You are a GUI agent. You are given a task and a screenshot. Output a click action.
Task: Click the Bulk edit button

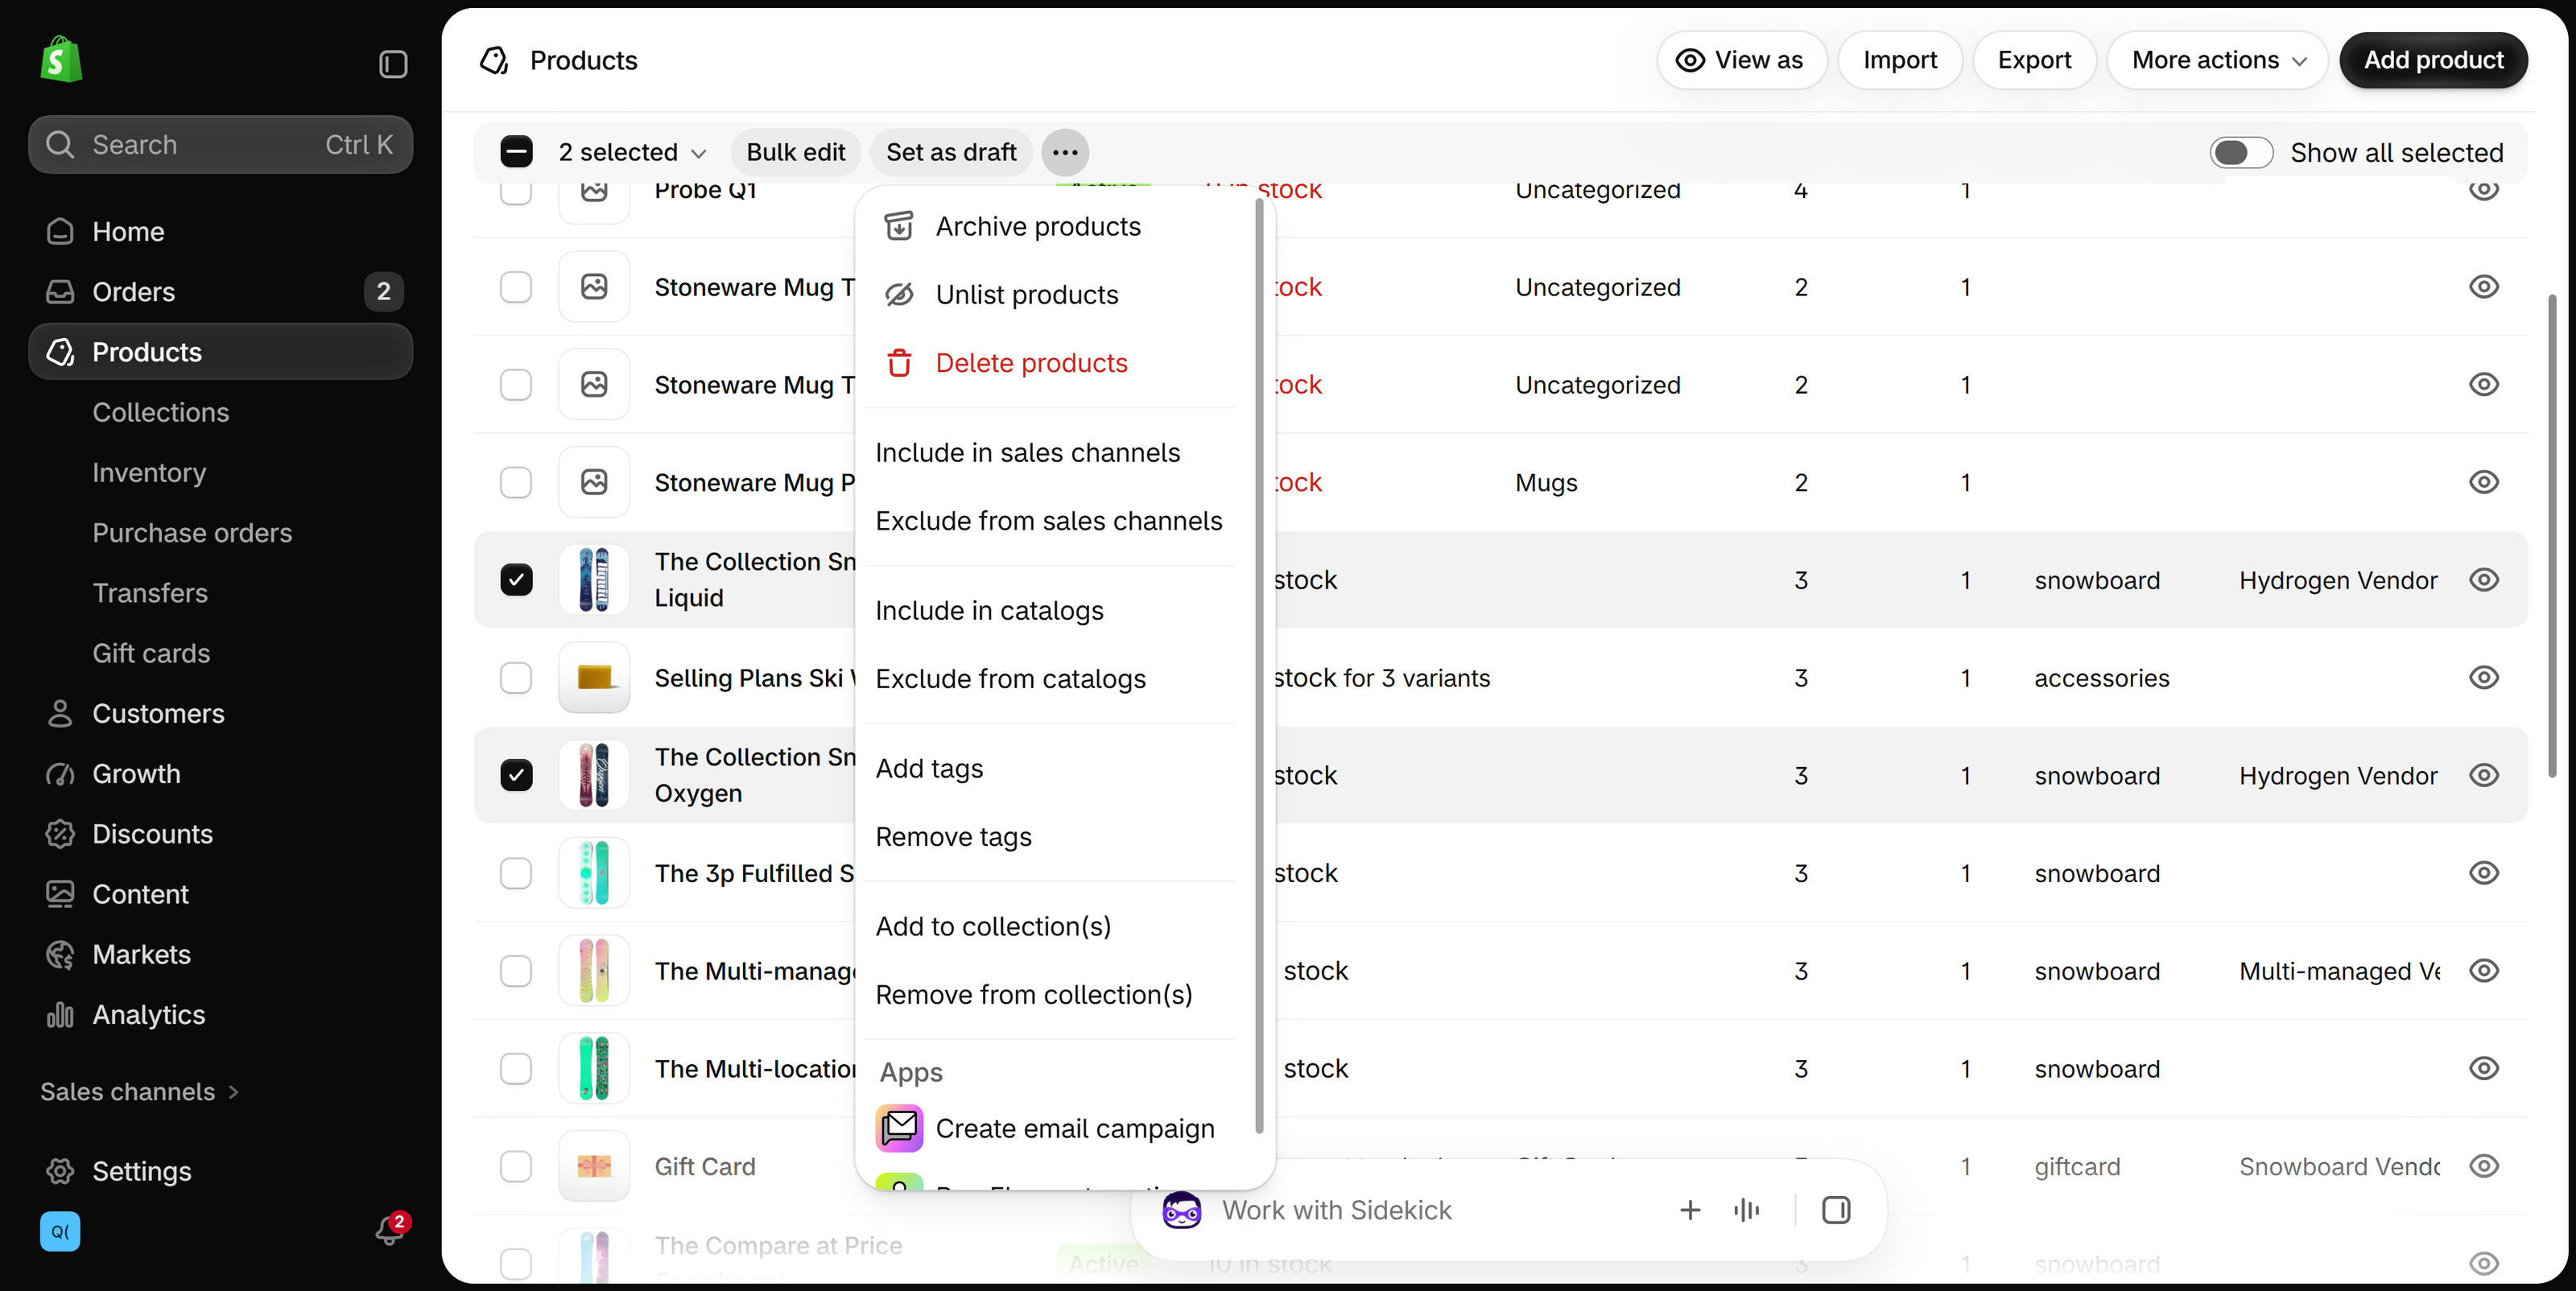[x=796, y=152]
